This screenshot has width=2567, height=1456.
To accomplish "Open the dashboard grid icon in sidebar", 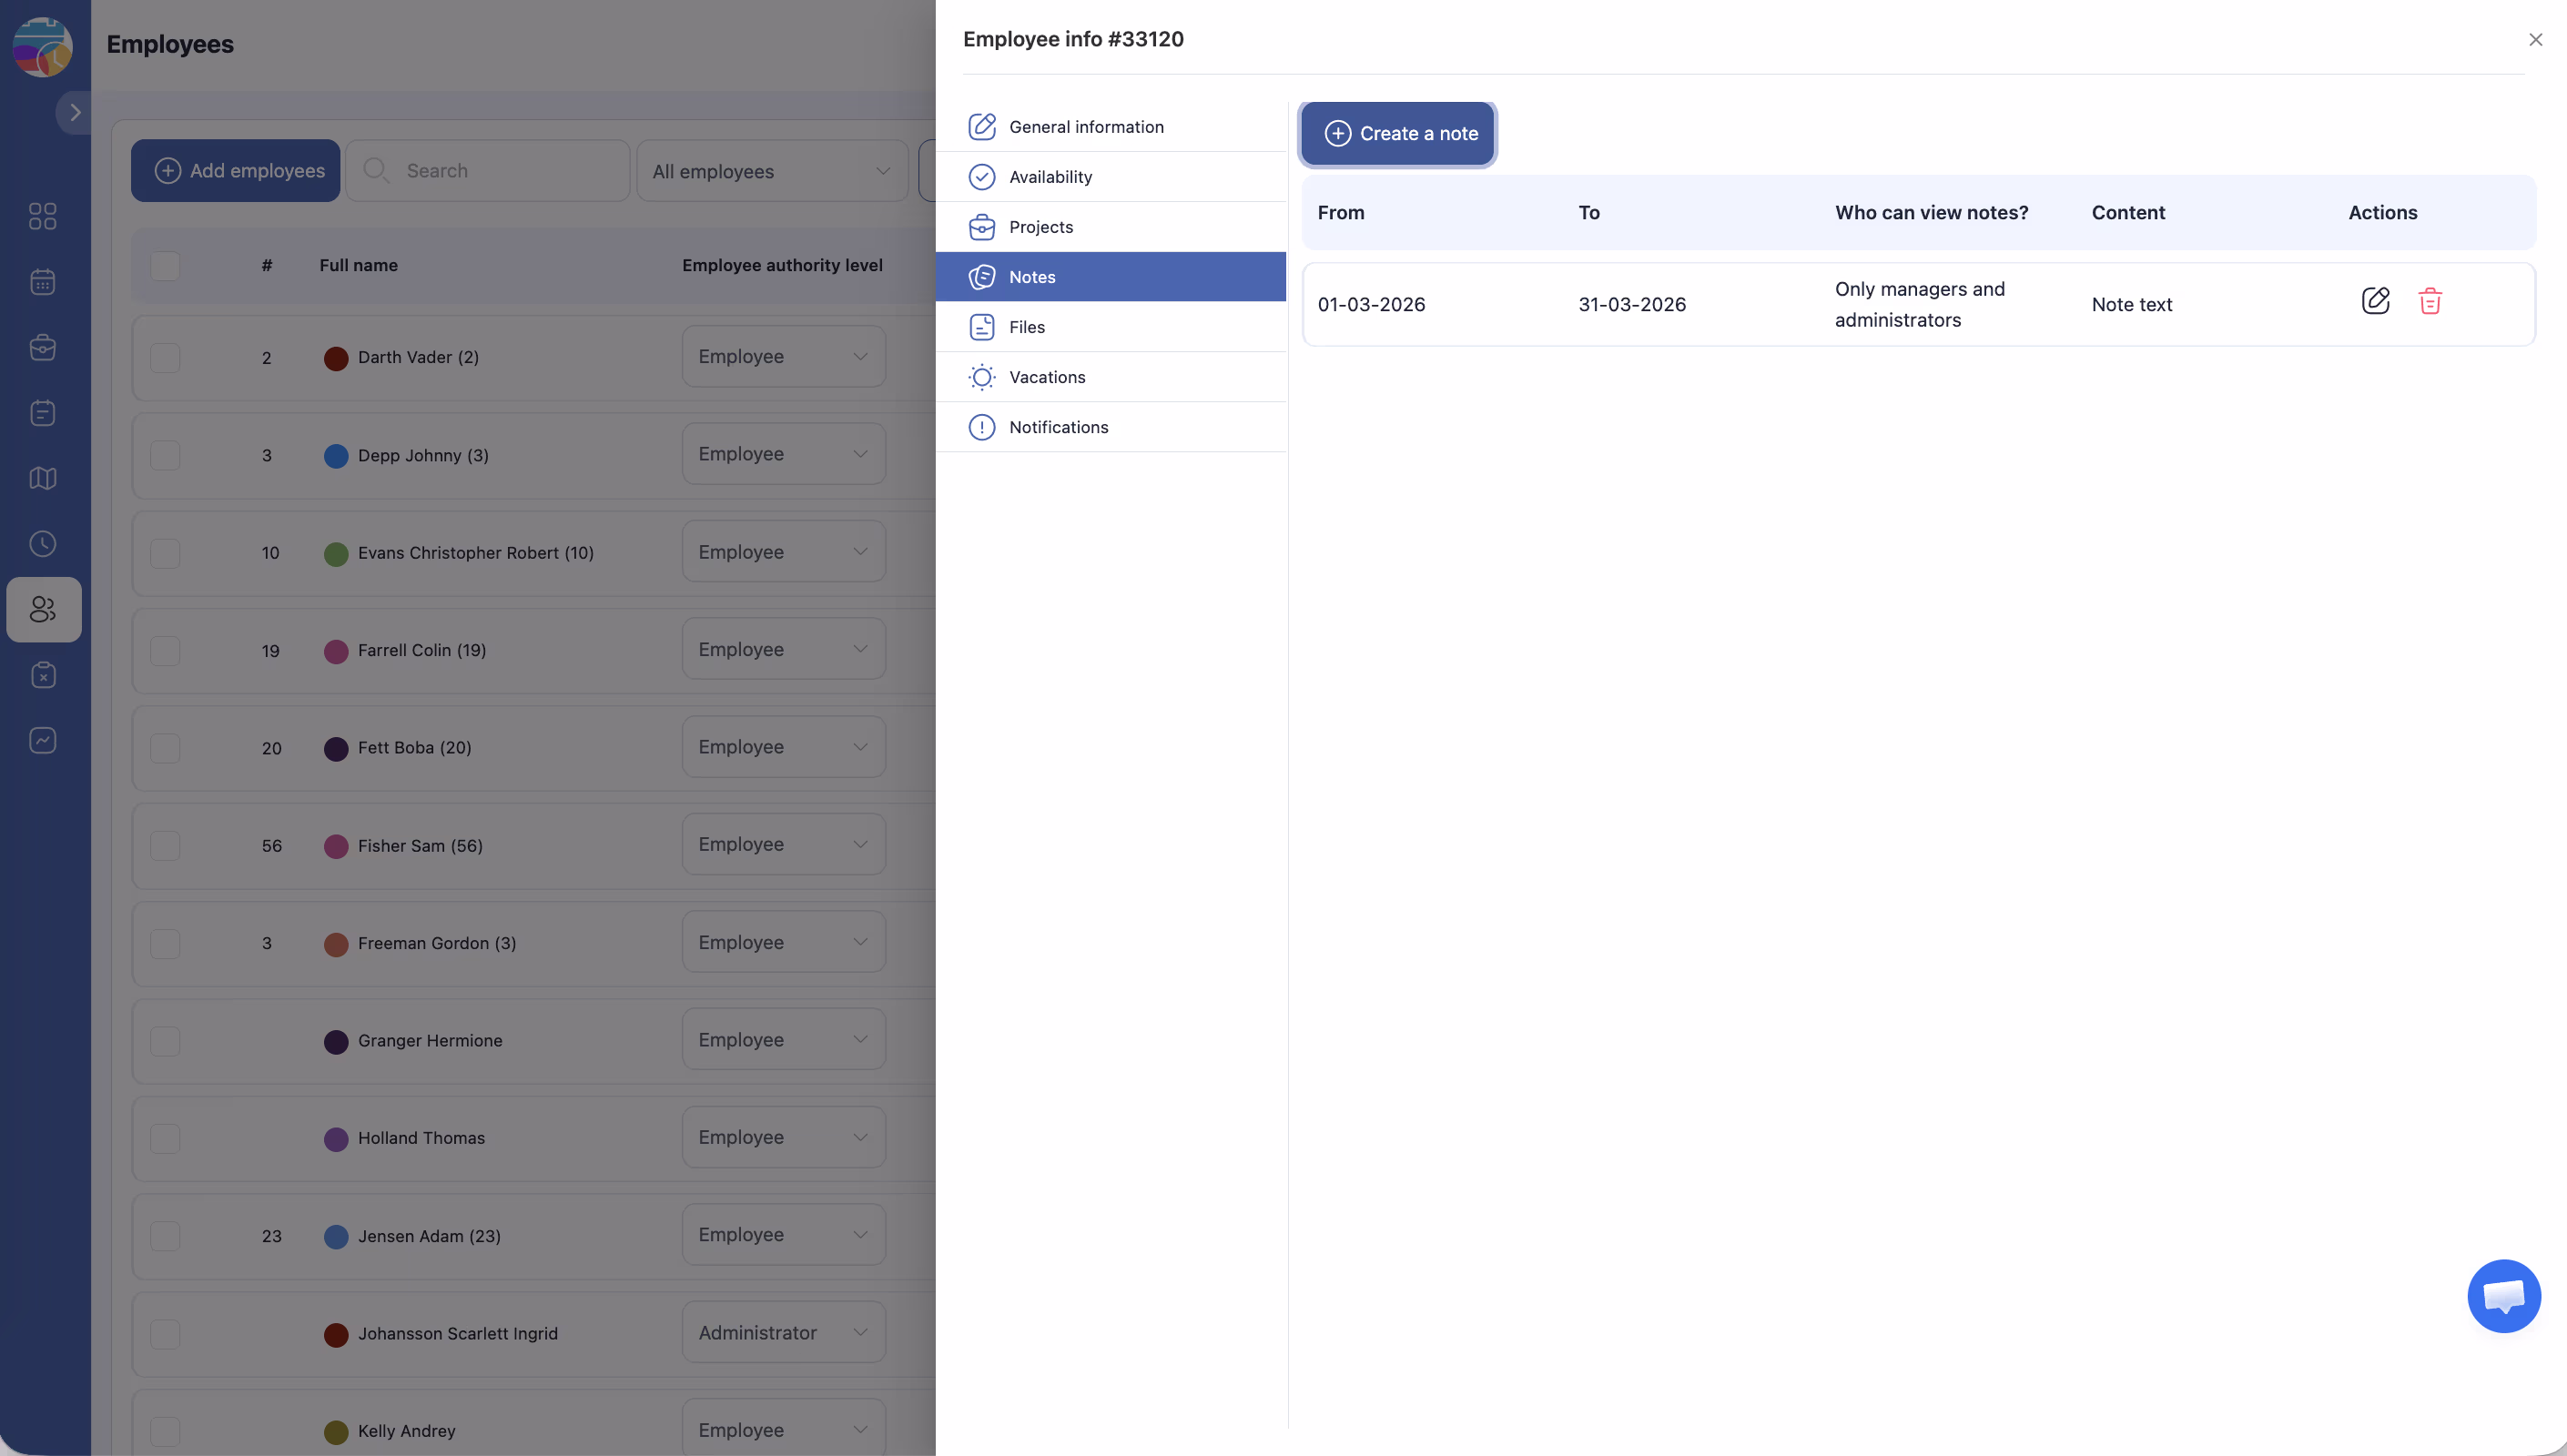I will point(43,216).
